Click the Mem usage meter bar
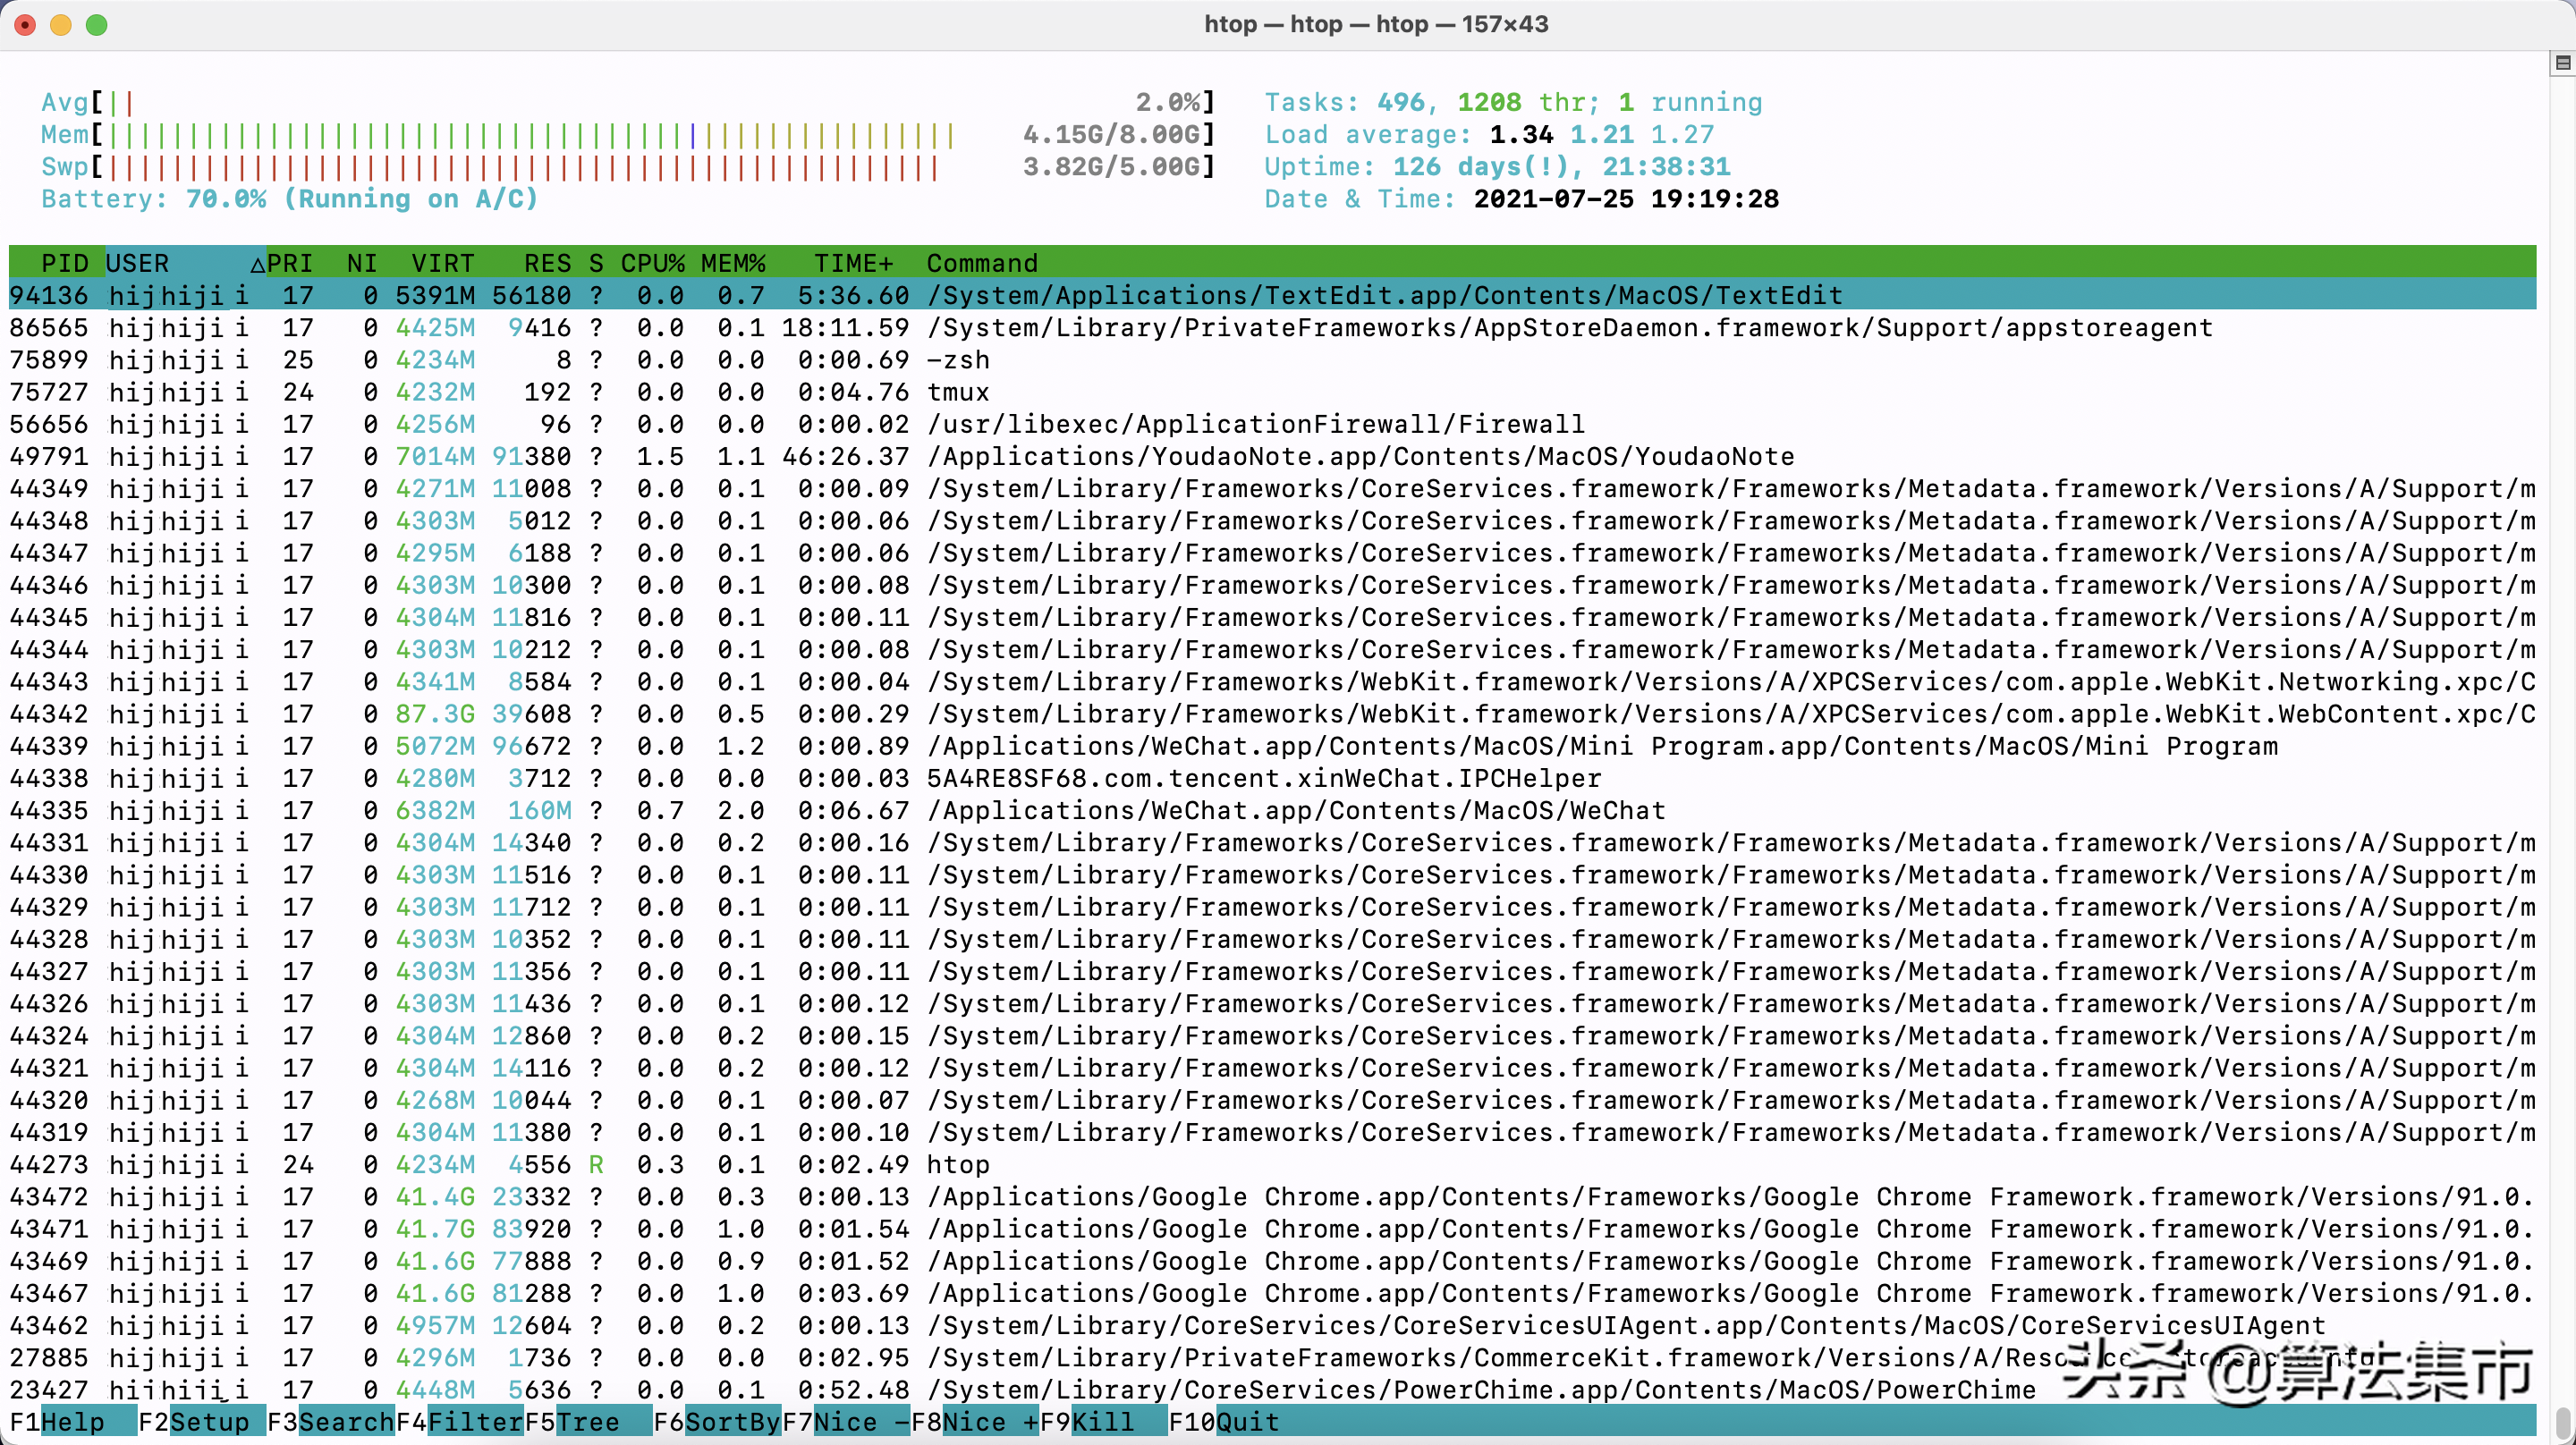Screen dimensions: 2576x1445 [x=530, y=135]
